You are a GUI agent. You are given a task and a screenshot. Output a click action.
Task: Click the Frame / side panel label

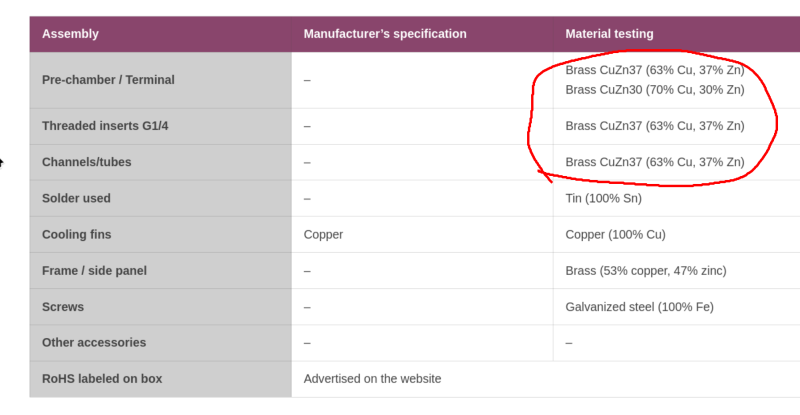coord(94,271)
